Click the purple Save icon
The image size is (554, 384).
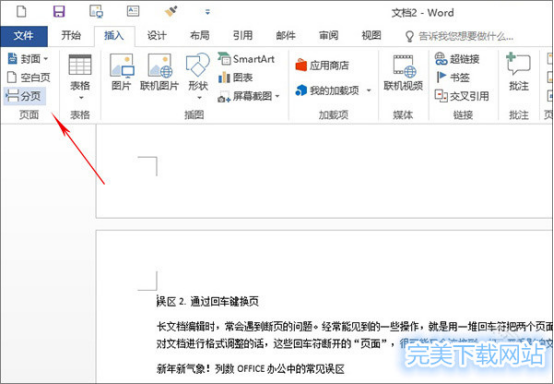[59, 12]
